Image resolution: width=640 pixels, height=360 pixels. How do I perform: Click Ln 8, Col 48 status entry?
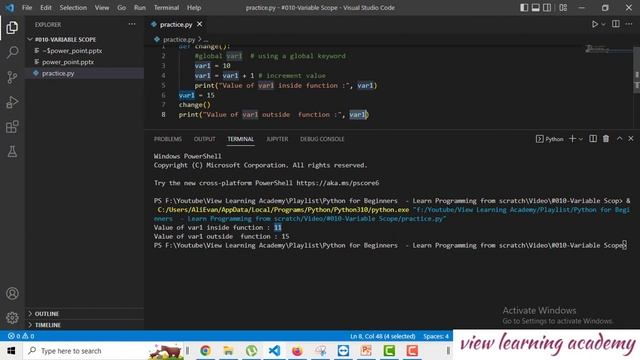point(382,336)
